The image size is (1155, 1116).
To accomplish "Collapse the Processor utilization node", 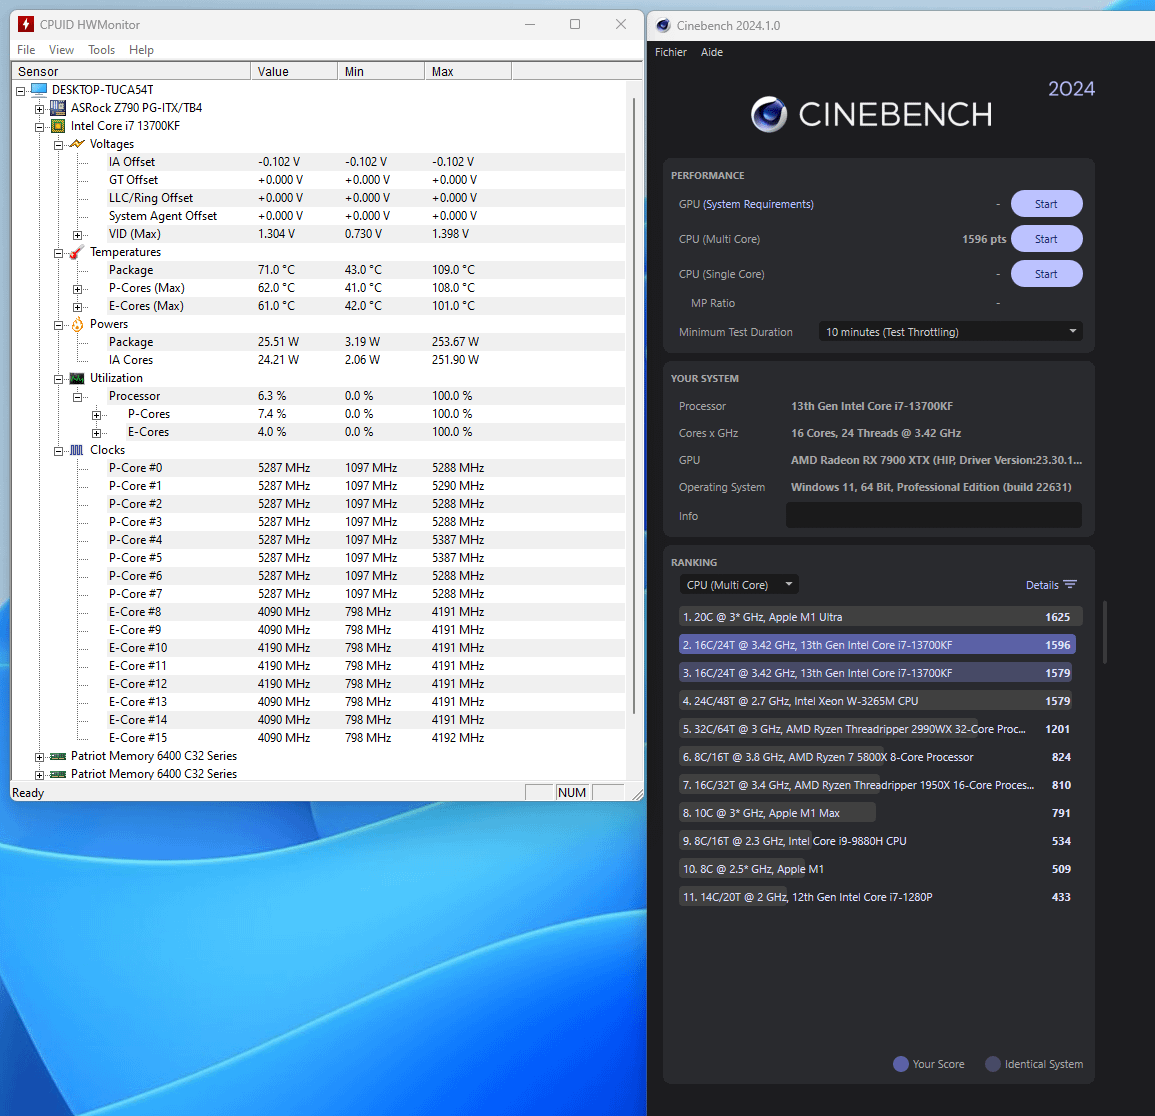I will point(77,397).
